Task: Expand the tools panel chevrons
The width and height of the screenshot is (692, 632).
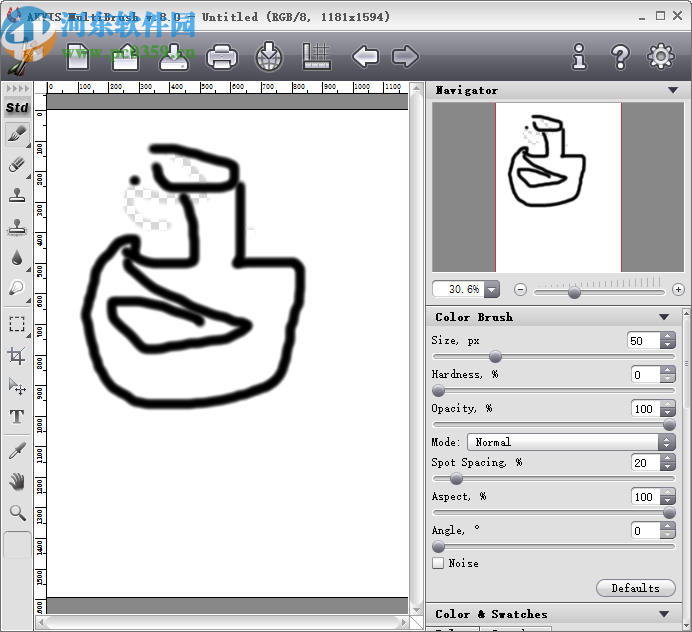Action: click(17, 89)
